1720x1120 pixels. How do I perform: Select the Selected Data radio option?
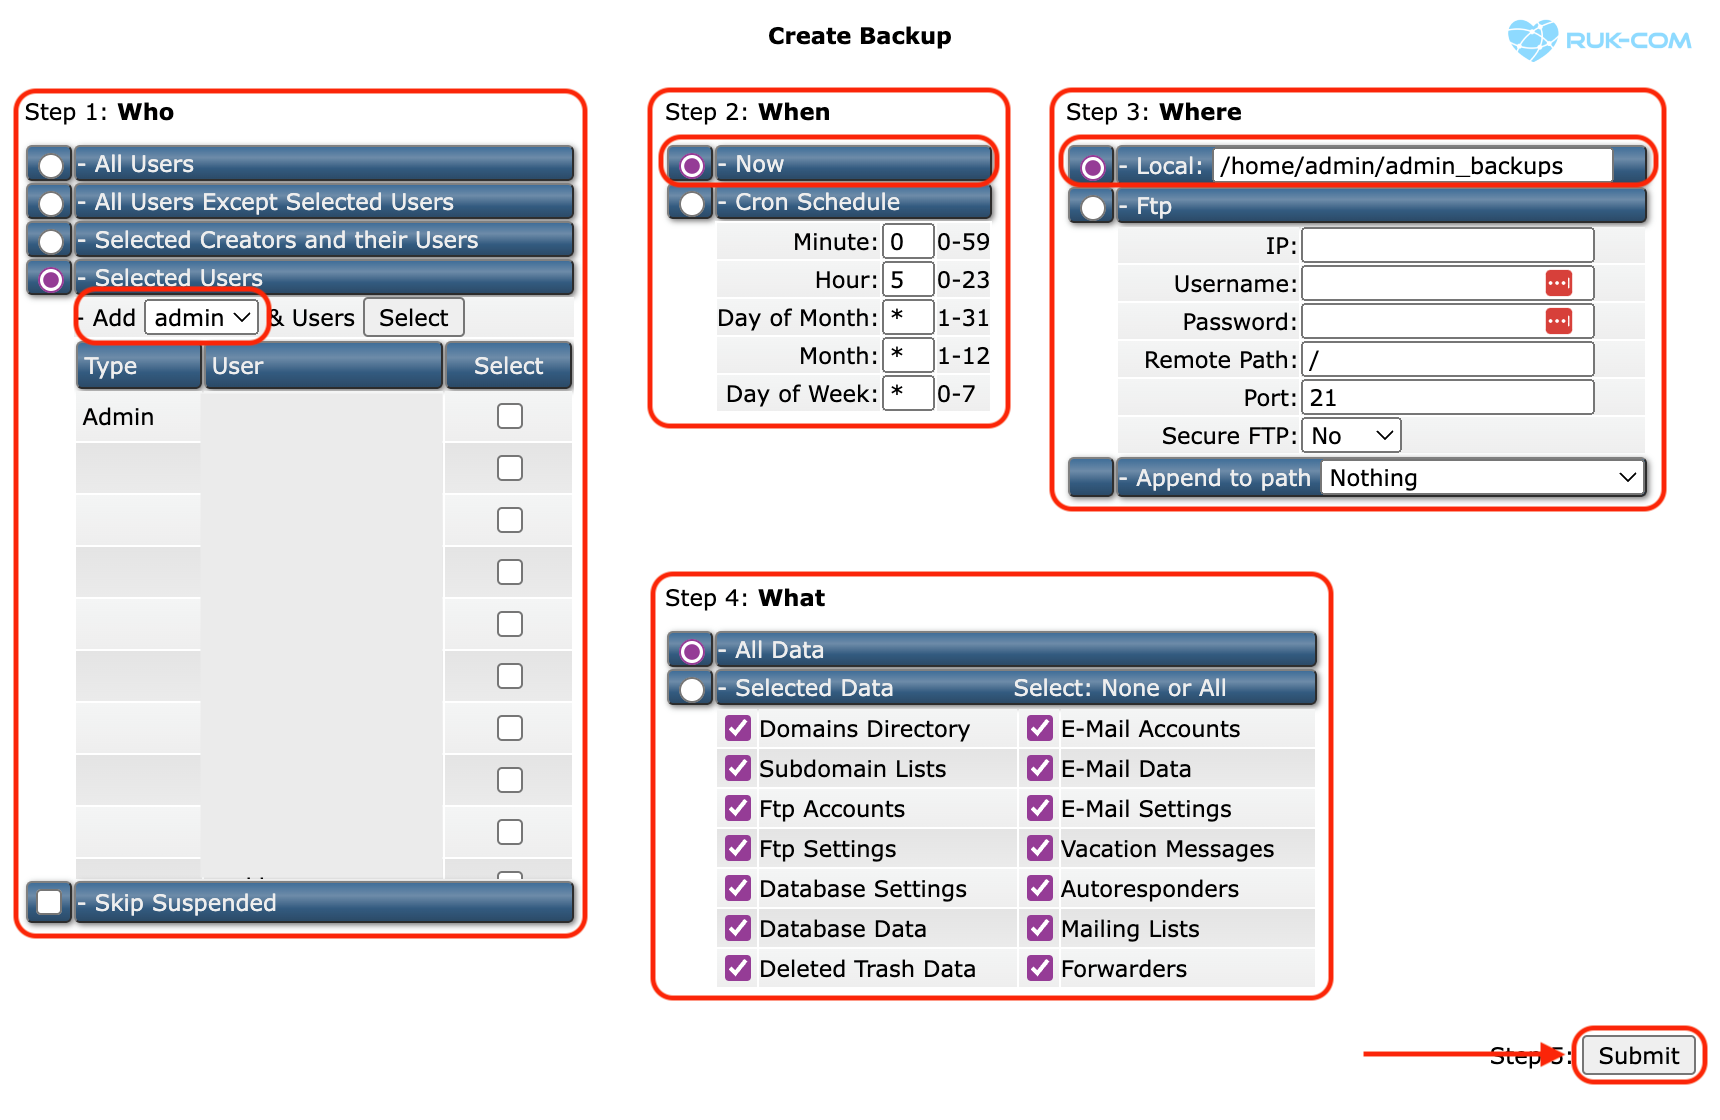tap(691, 689)
